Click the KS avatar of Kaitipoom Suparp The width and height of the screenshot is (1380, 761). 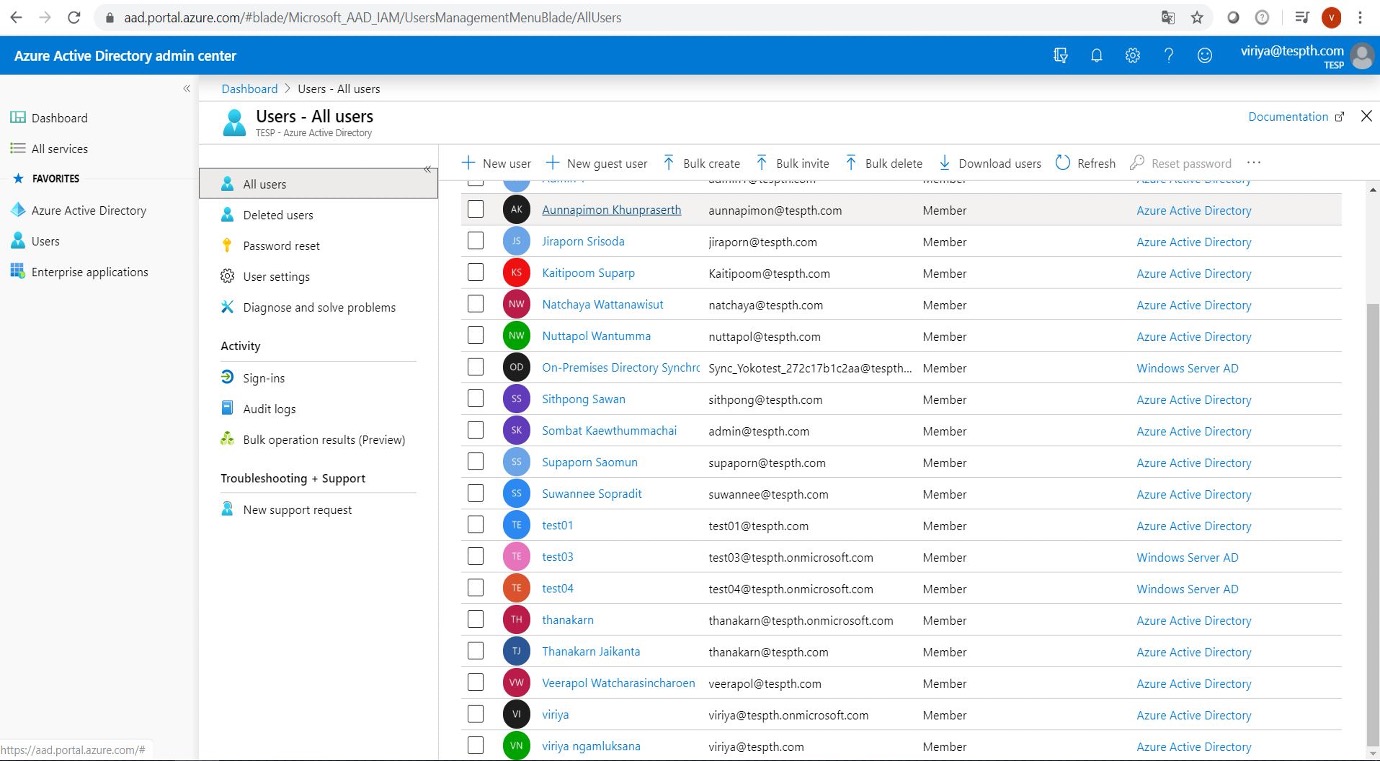coord(516,273)
